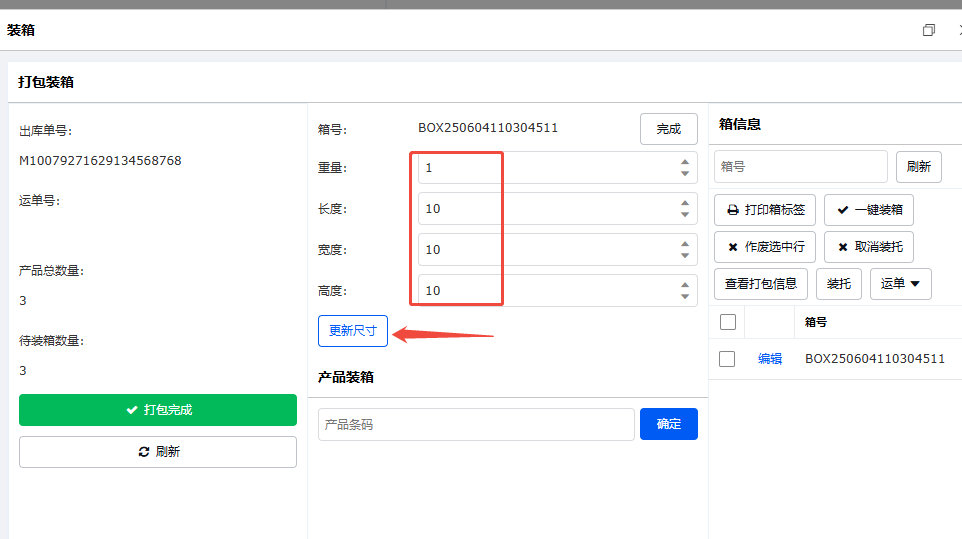
Task: Click the 刷新 button in 箱信息 panel
Action: click(x=918, y=167)
